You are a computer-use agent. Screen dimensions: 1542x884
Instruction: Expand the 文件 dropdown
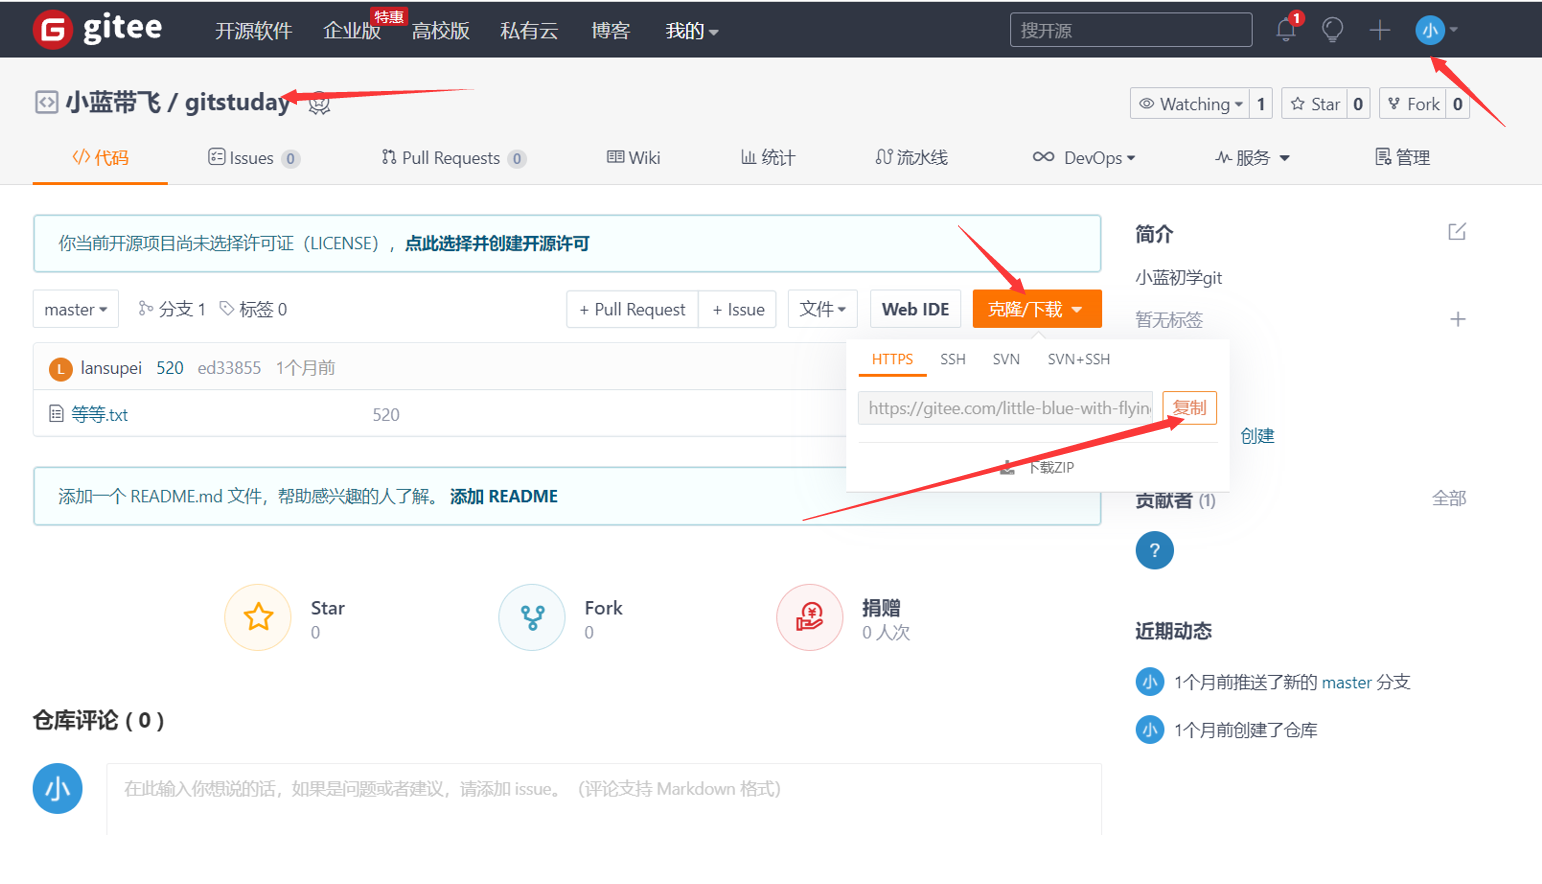[x=823, y=309]
